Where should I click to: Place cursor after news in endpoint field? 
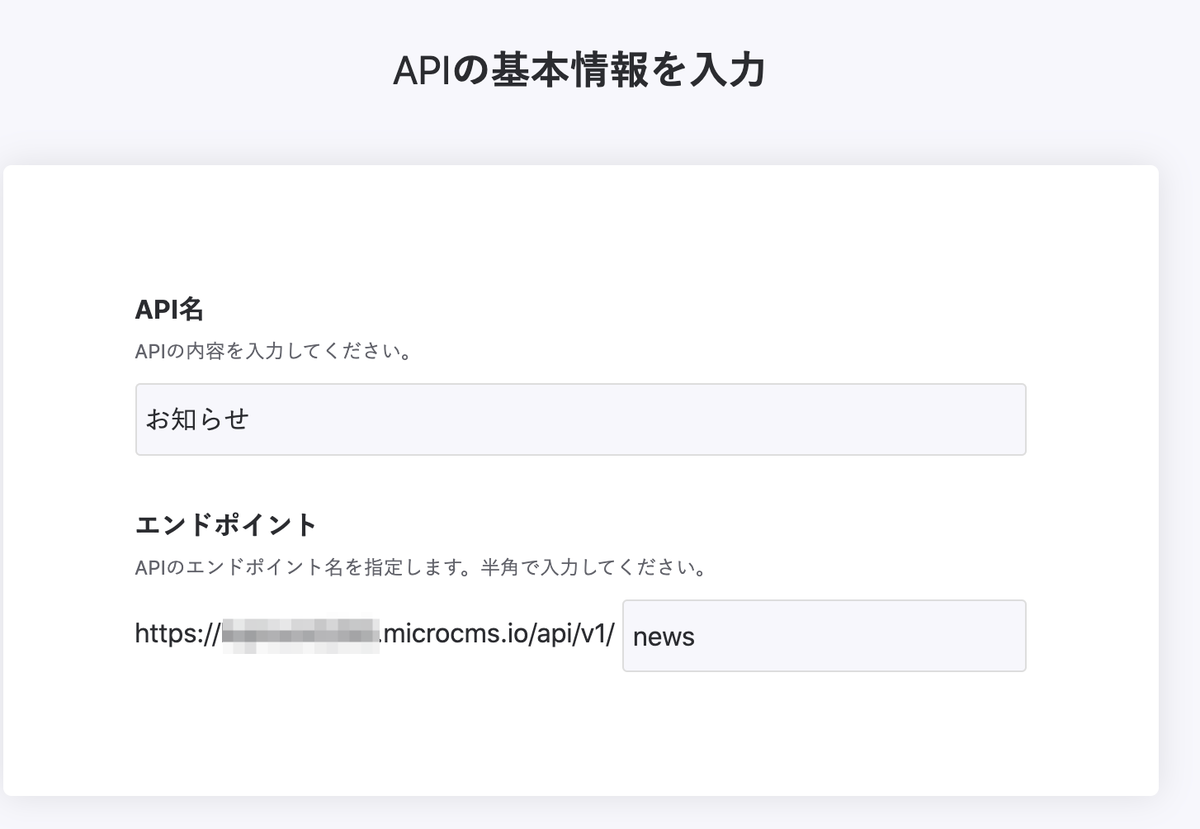coord(700,635)
